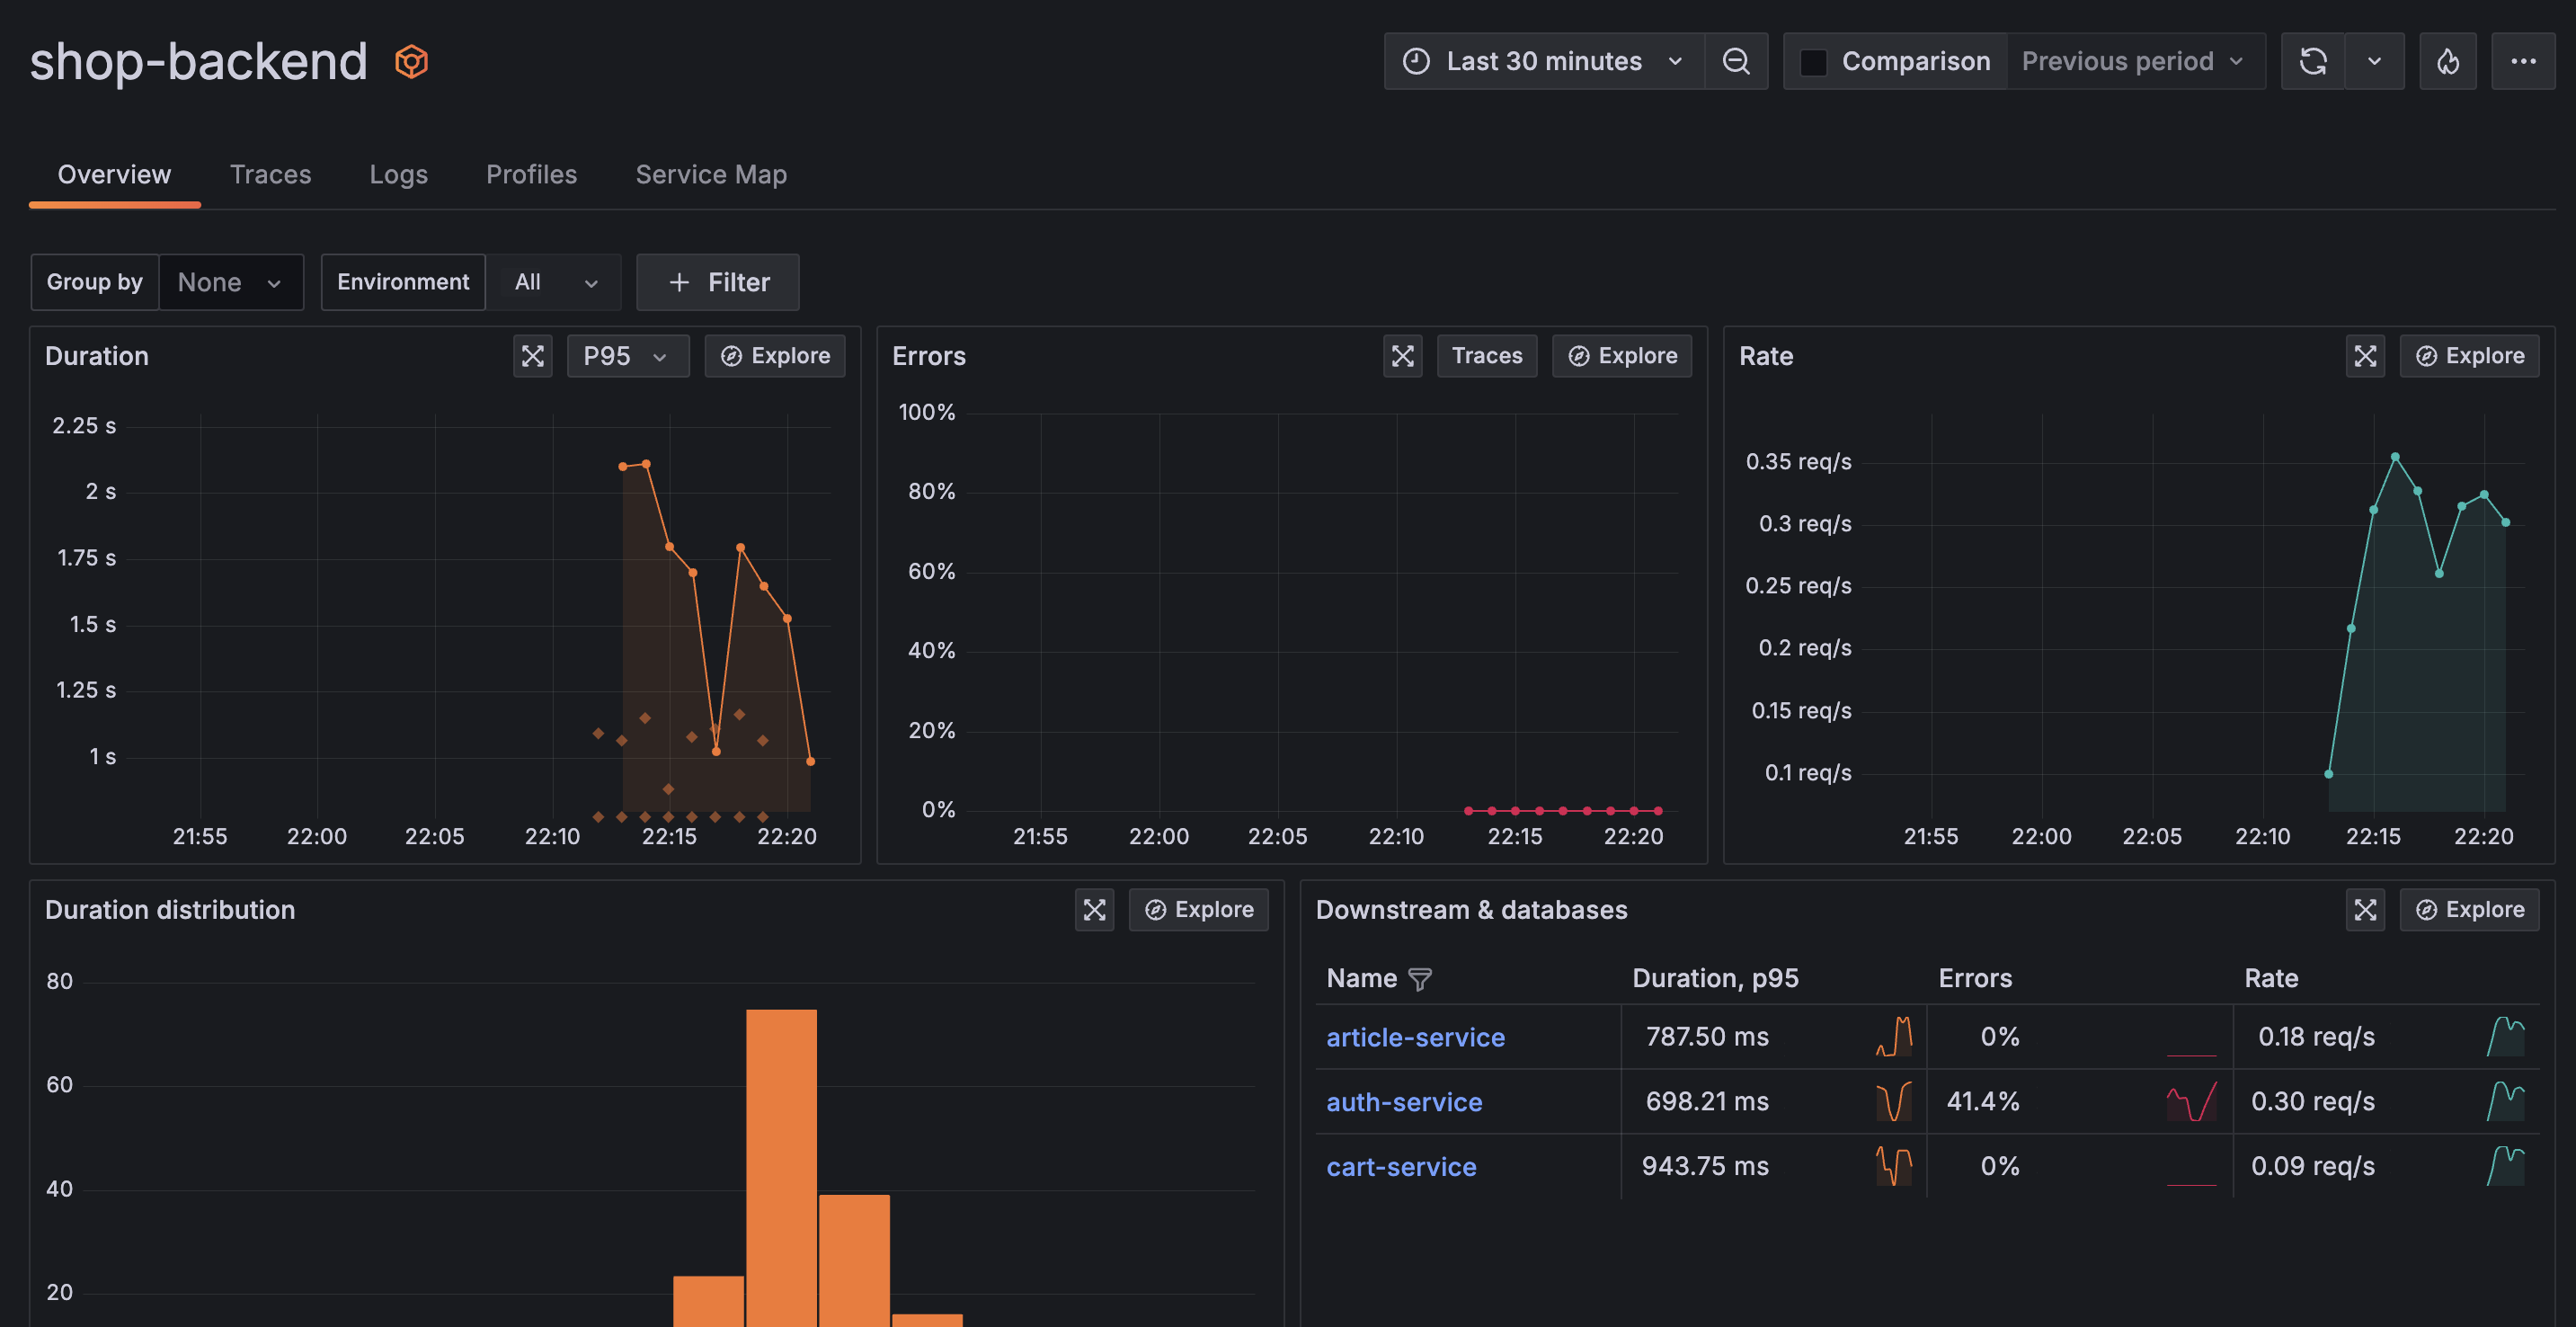Enable the Comparison toggle
The width and height of the screenshot is (2576, 1327).
click(x=1813, y=61)
